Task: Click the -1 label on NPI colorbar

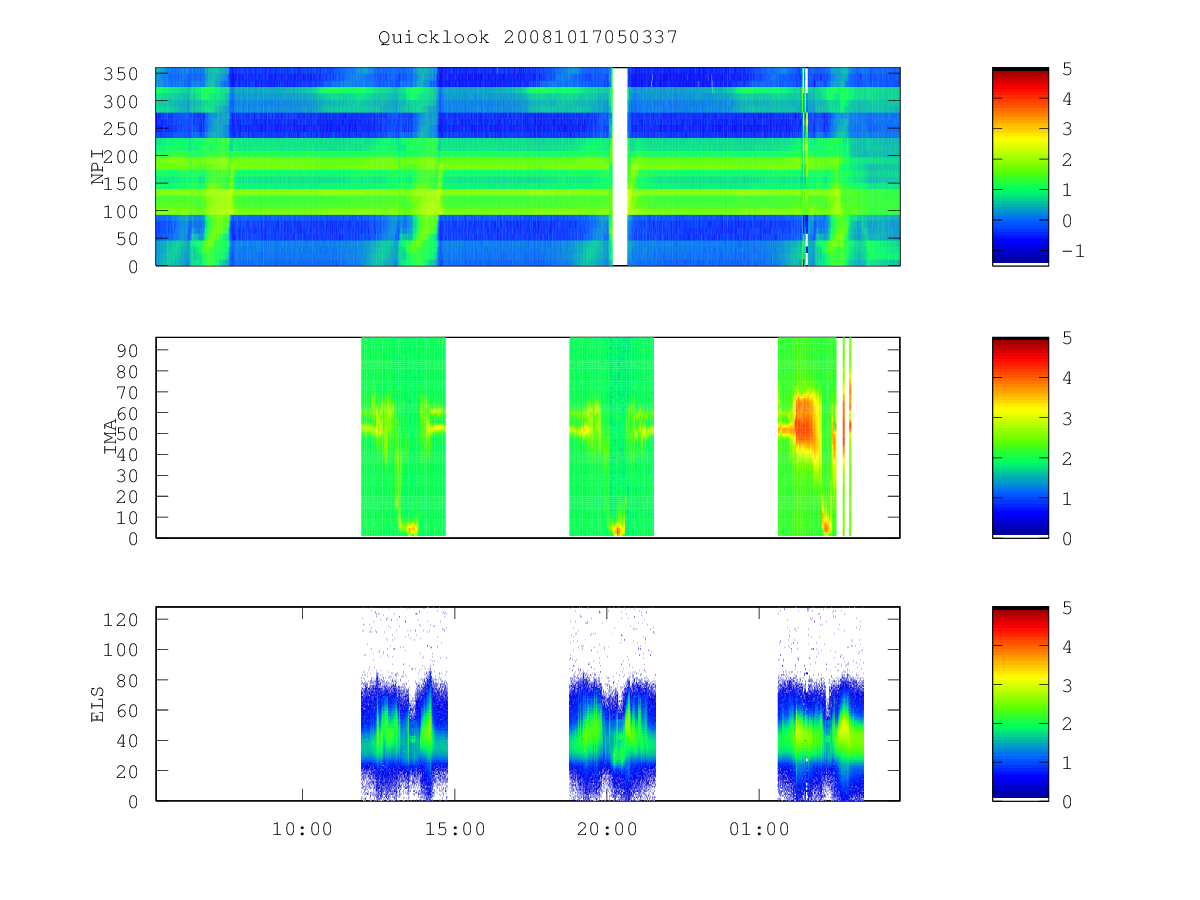Action: click(x=1072, y=251)
